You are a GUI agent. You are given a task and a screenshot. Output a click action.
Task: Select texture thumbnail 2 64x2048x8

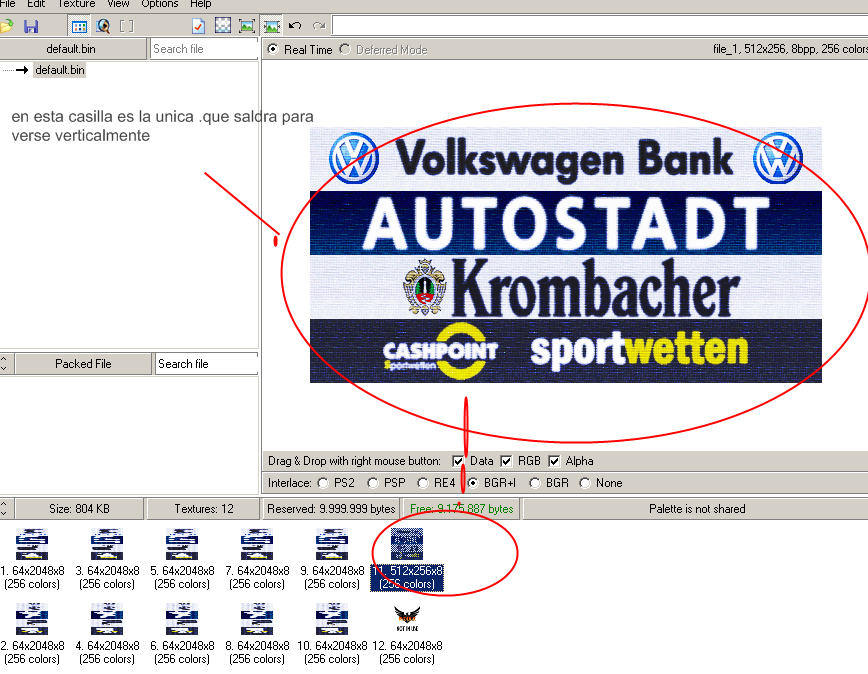[32, 634]
